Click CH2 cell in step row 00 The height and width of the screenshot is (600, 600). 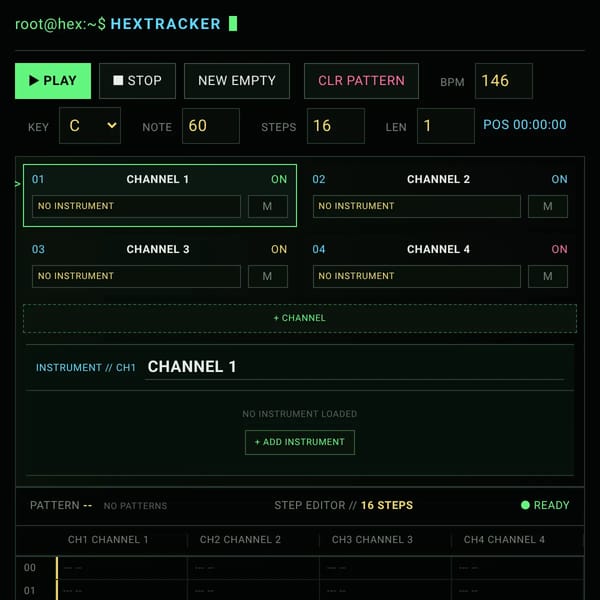pyautogui.click(x=253, y=568)
